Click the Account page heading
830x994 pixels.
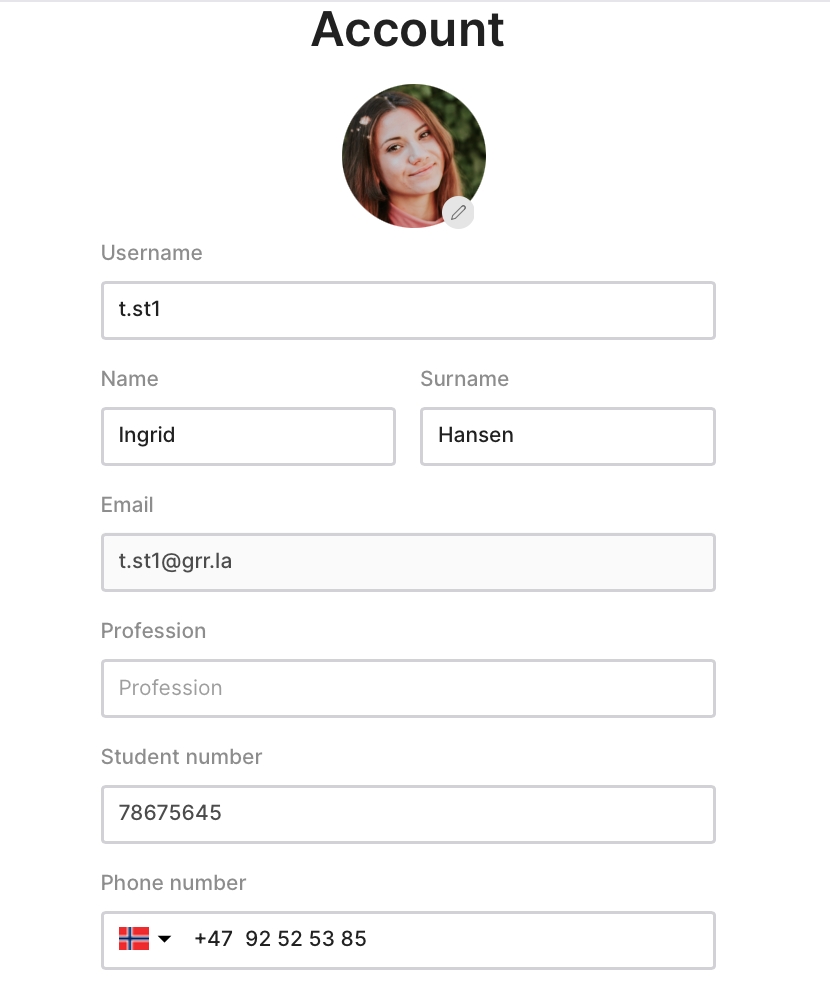coord(408,29)
